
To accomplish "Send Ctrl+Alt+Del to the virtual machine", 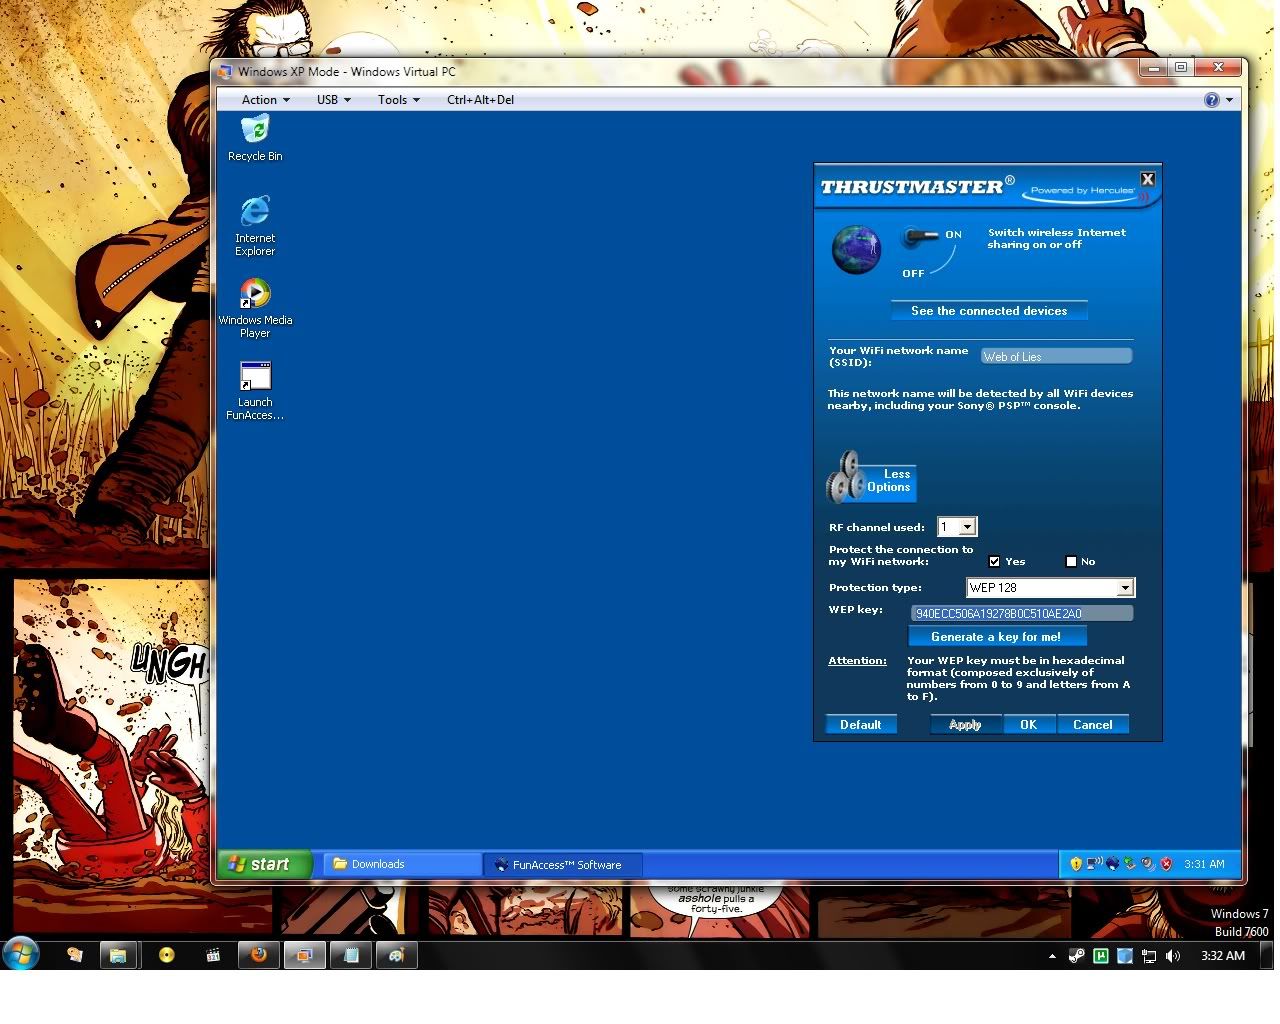I will pos(480,100).
